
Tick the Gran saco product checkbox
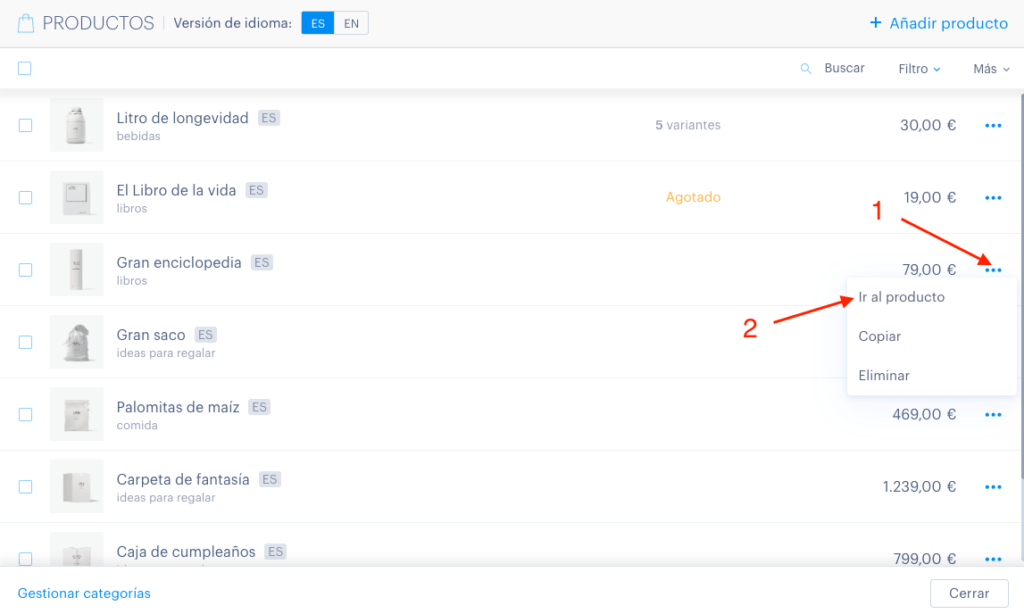point(25,342)
